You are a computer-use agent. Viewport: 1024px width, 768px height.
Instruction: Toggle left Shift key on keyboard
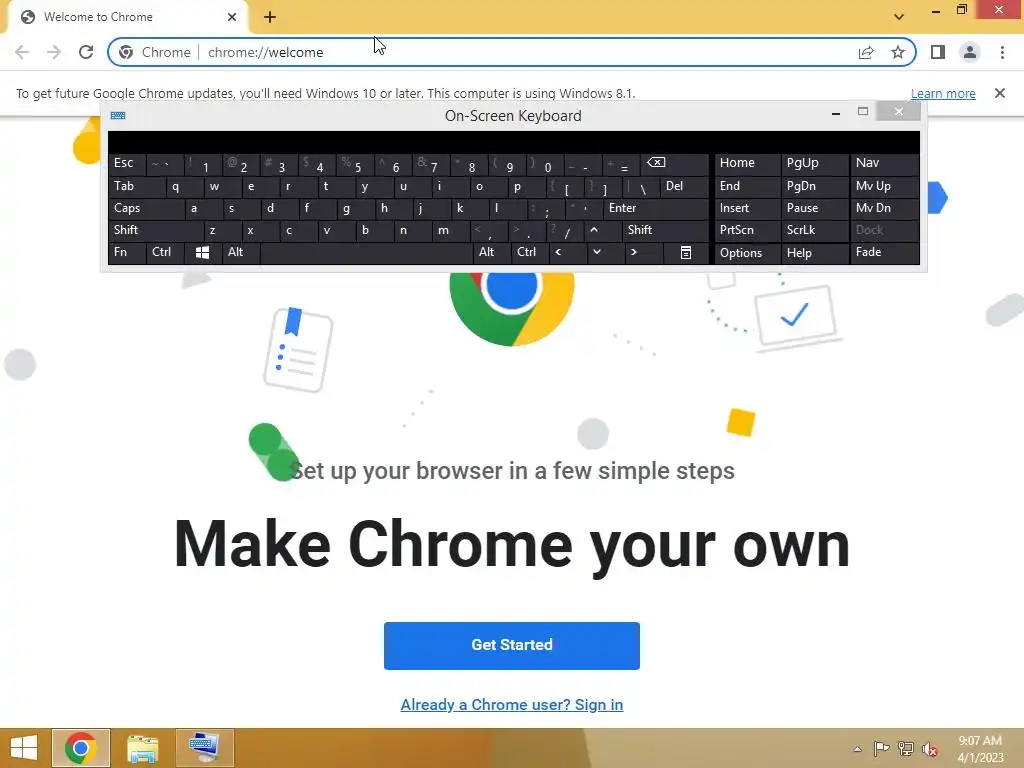(155, 230)
